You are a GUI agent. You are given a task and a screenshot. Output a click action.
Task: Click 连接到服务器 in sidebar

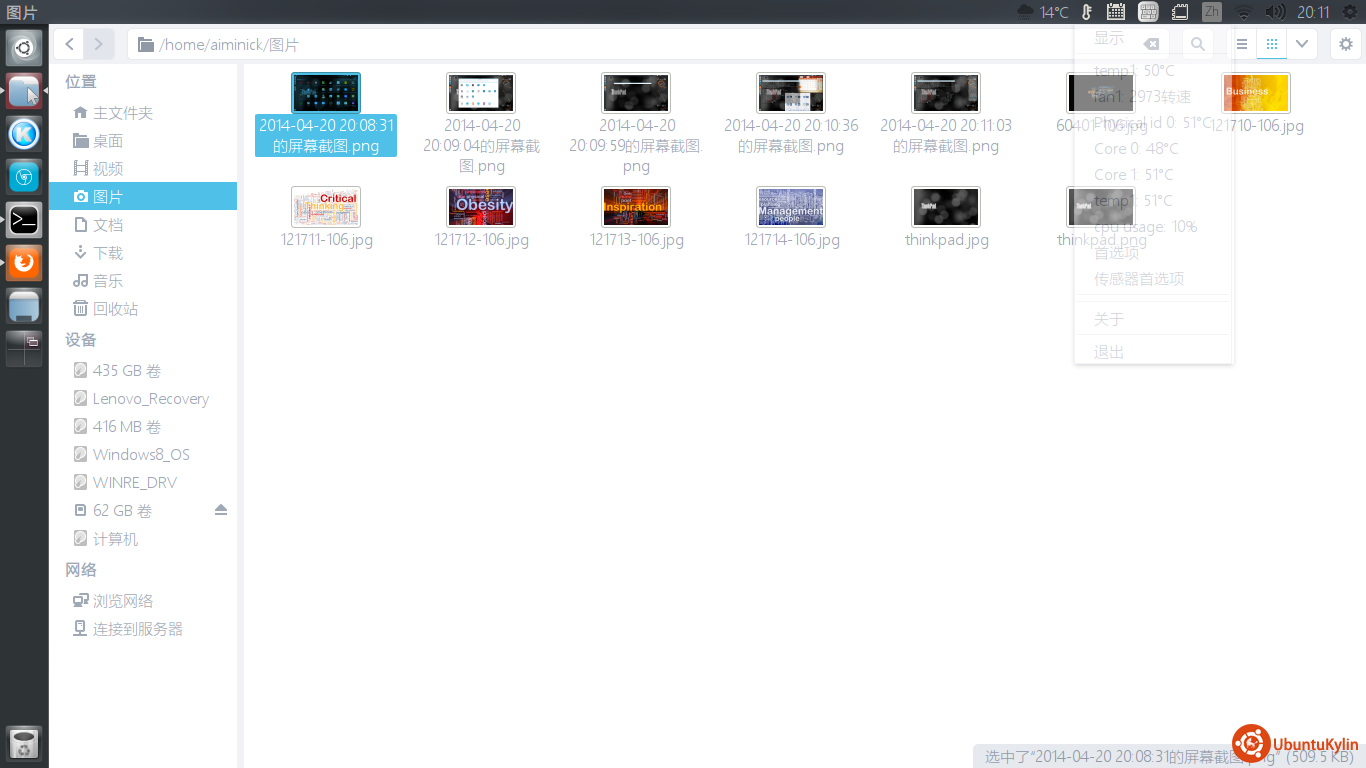pos(138,629)
